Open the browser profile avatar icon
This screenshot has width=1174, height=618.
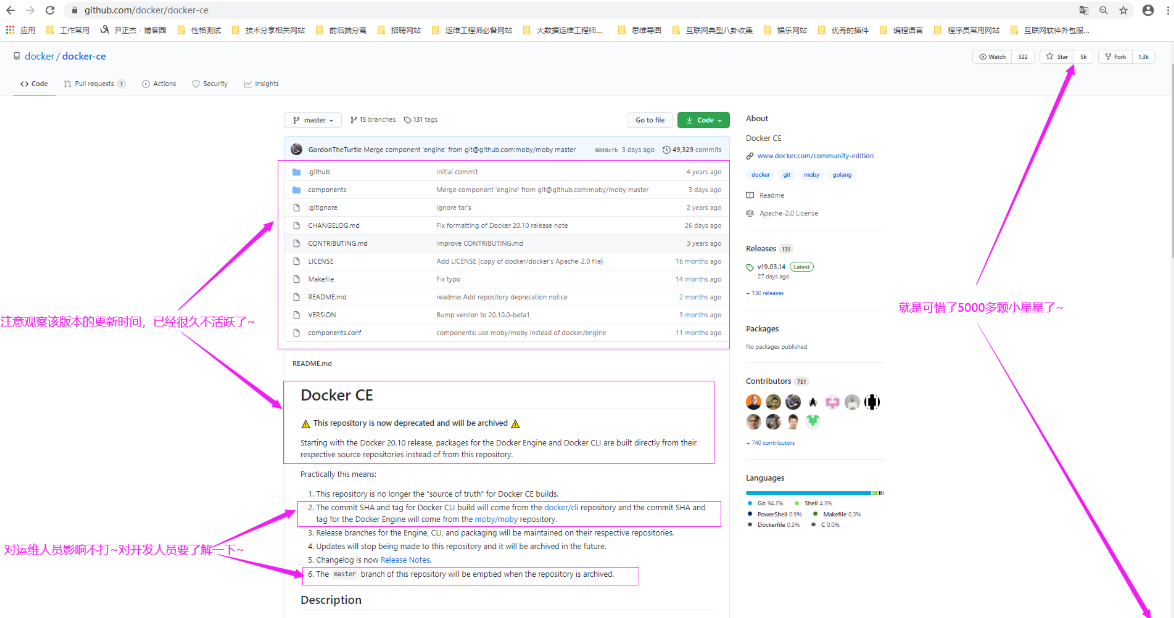point(1148,10)
